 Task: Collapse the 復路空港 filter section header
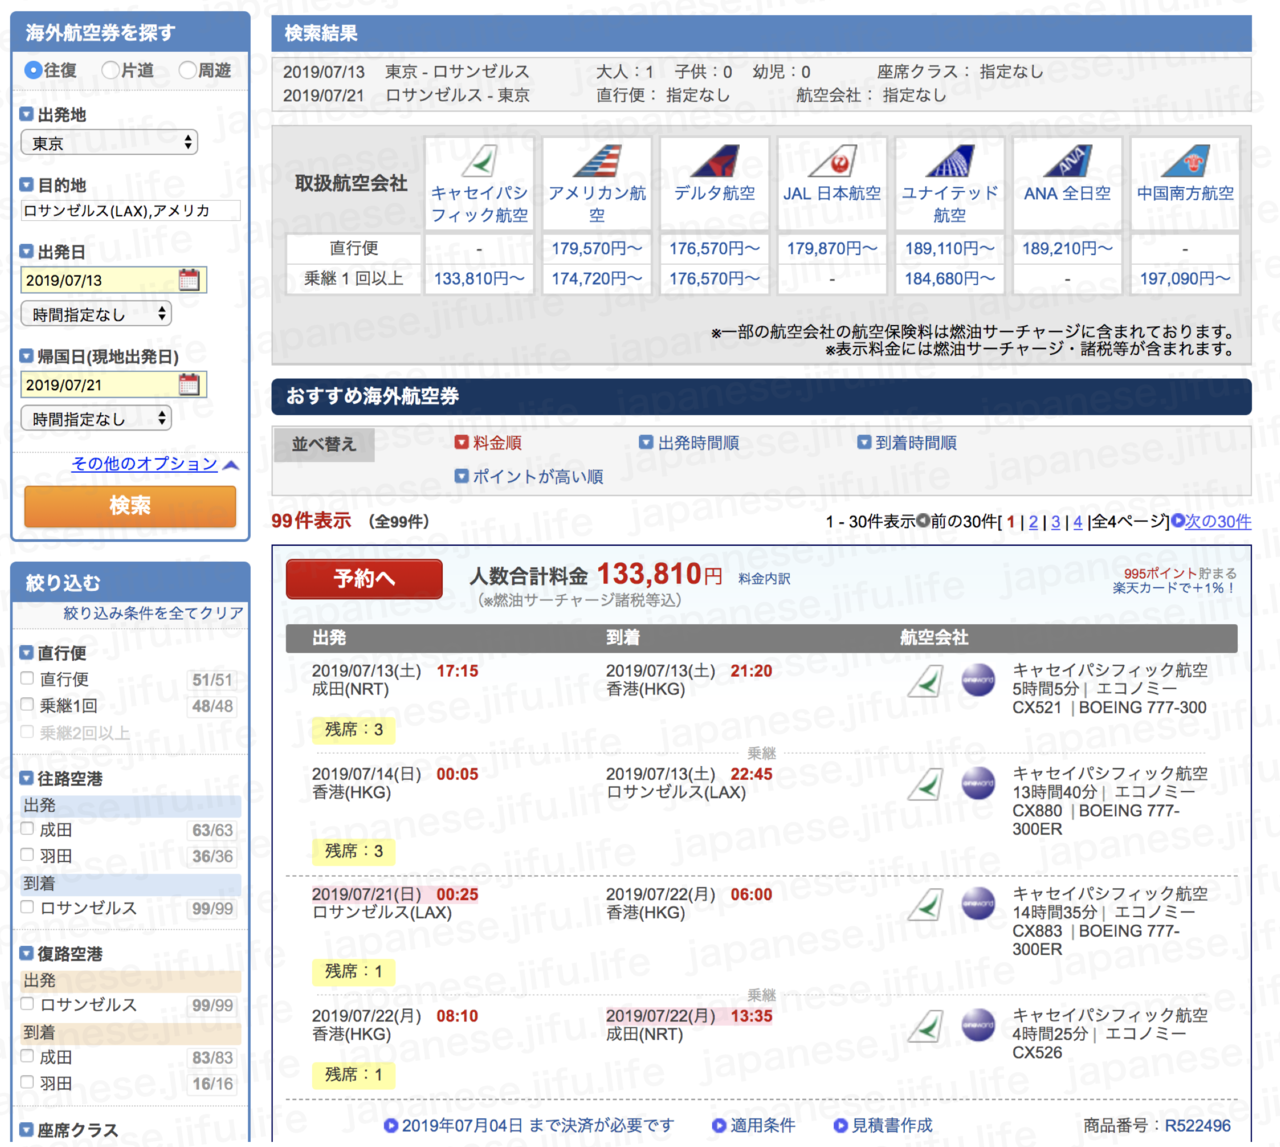pyautogui.click(x=61, y=954)
